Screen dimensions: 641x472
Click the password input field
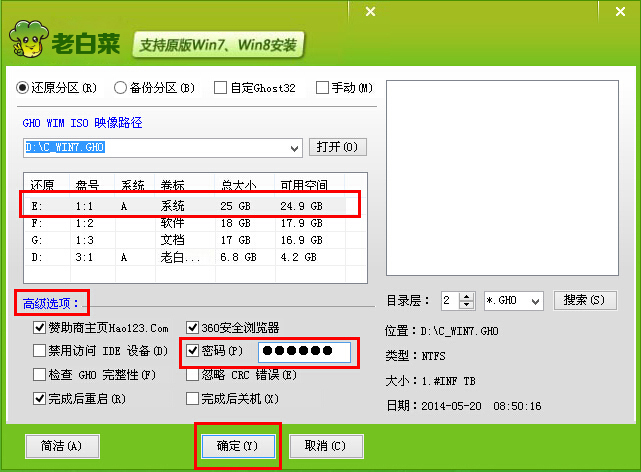pyautogui.click(x=304, y=351)
